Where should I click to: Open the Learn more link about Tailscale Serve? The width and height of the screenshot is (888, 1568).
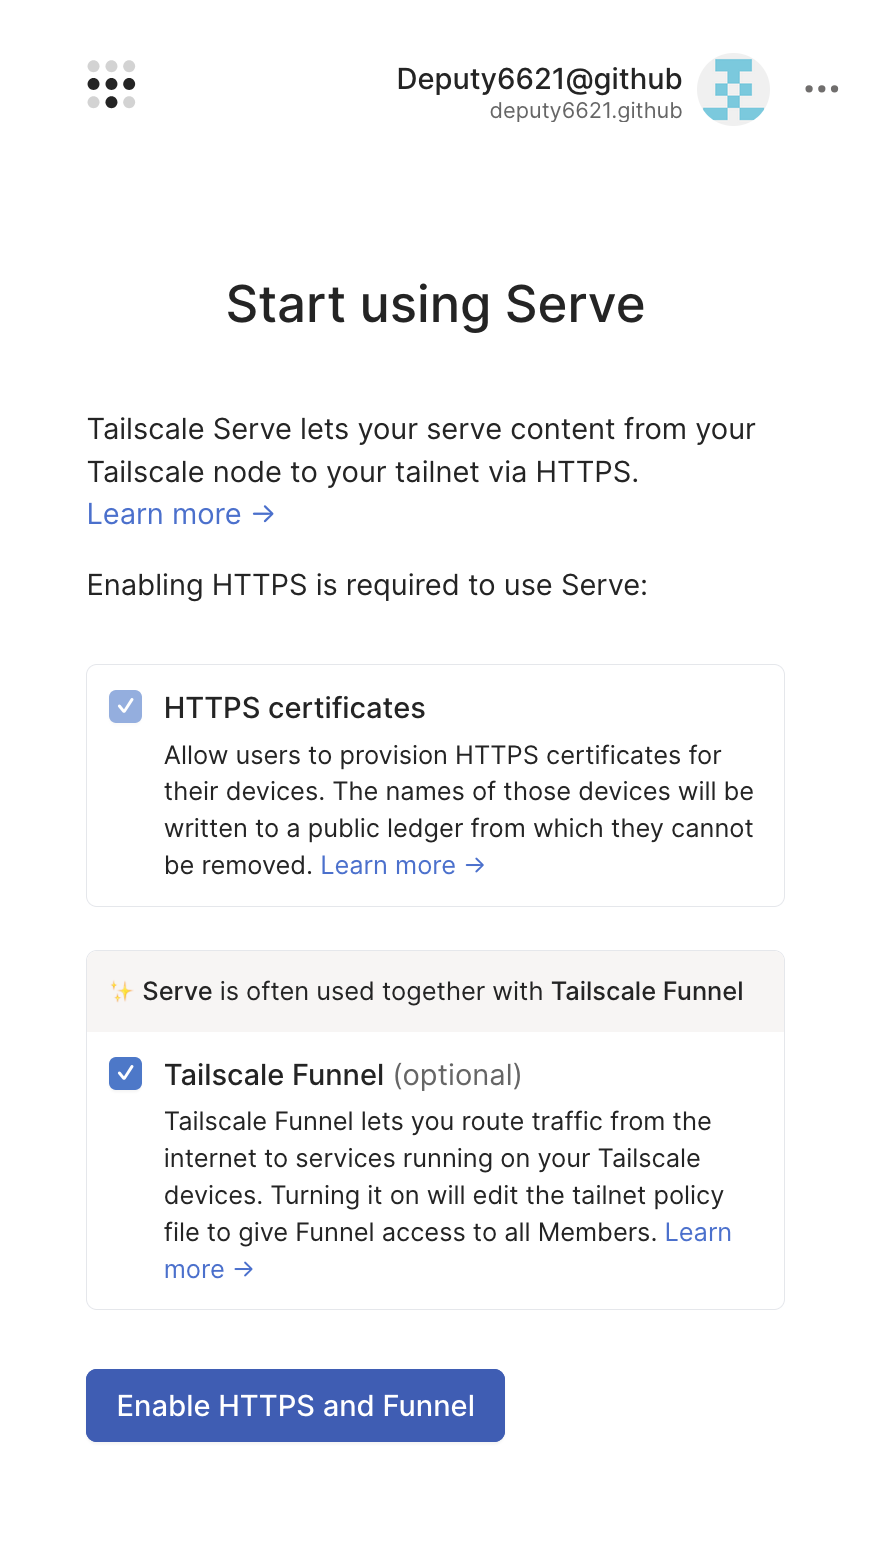click(x=164, y=514)
